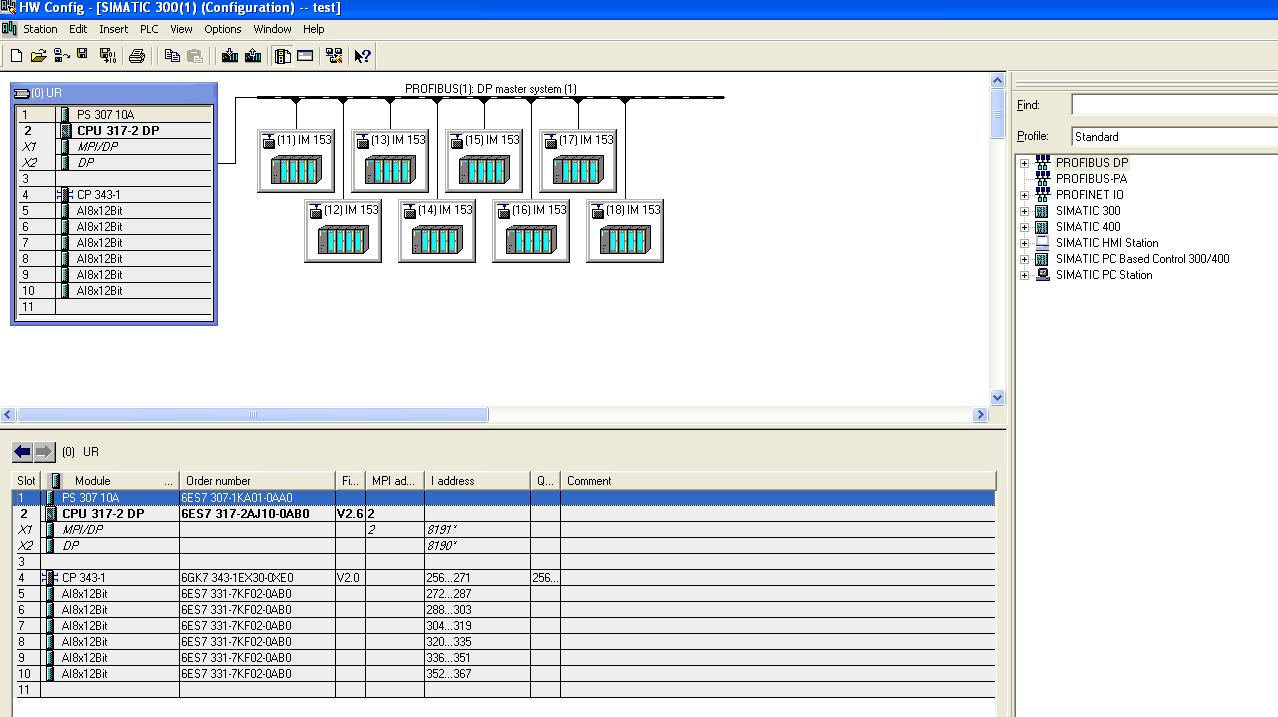Click the scroll-right arrow of rack view
The height and width of the screenshot is (717, 1278).
click(980, 414)
